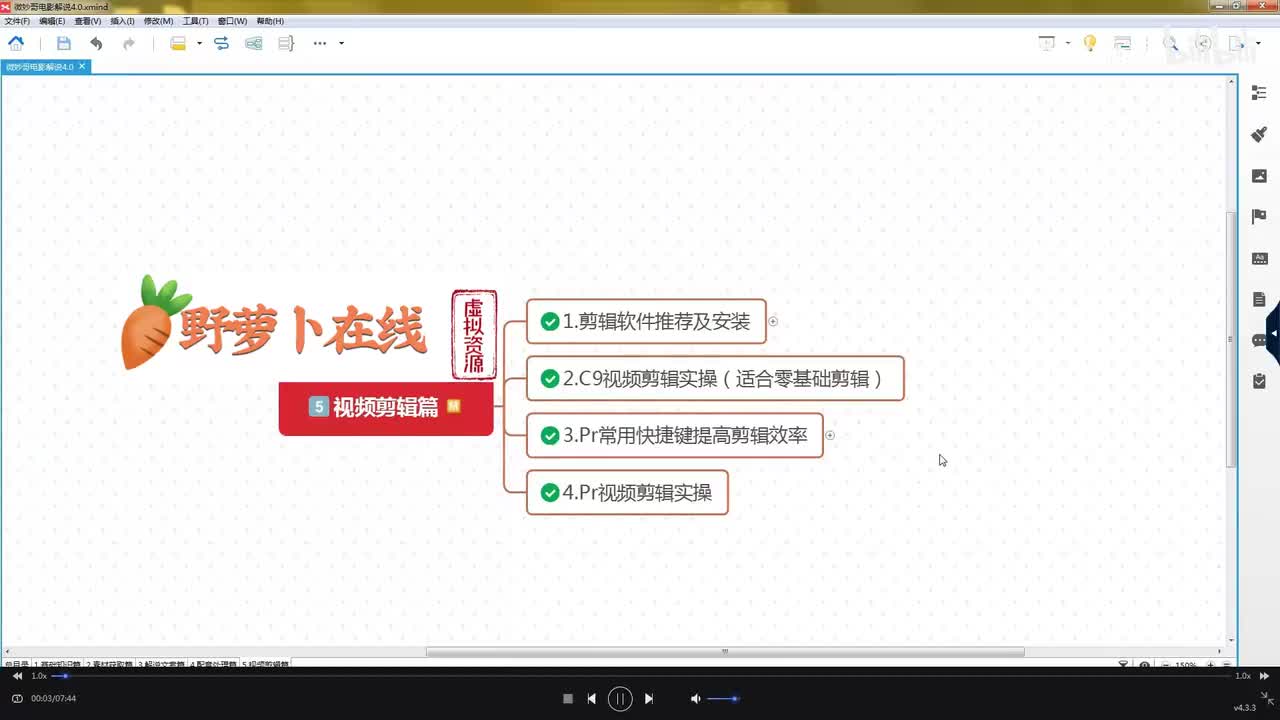1280x720 pixels.
Task: Click green check marker on topic 4
Action: [x=549, y=492]
